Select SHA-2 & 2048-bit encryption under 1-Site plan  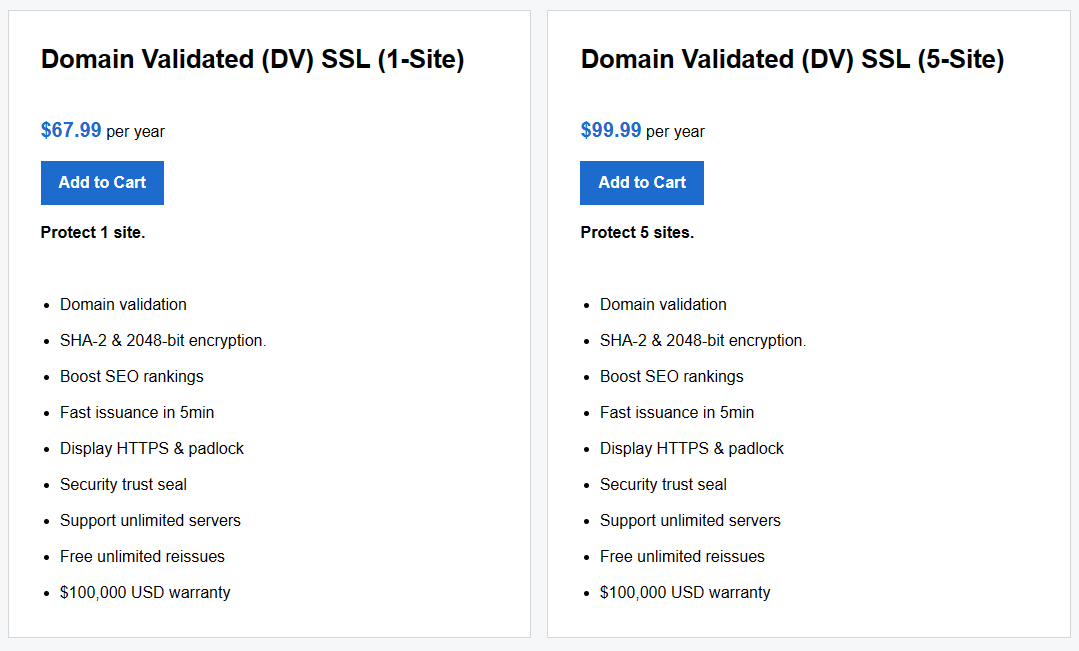point(163,340)
